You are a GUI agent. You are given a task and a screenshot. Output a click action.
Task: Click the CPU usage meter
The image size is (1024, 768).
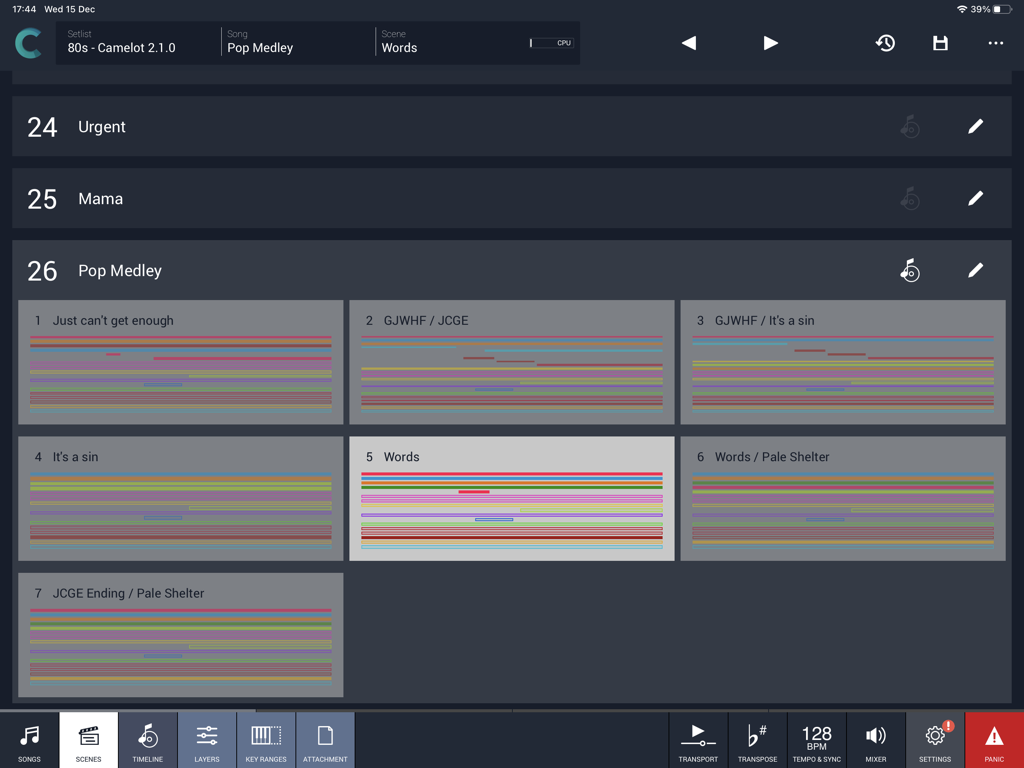pyautogui.click(x=544, y=43)
